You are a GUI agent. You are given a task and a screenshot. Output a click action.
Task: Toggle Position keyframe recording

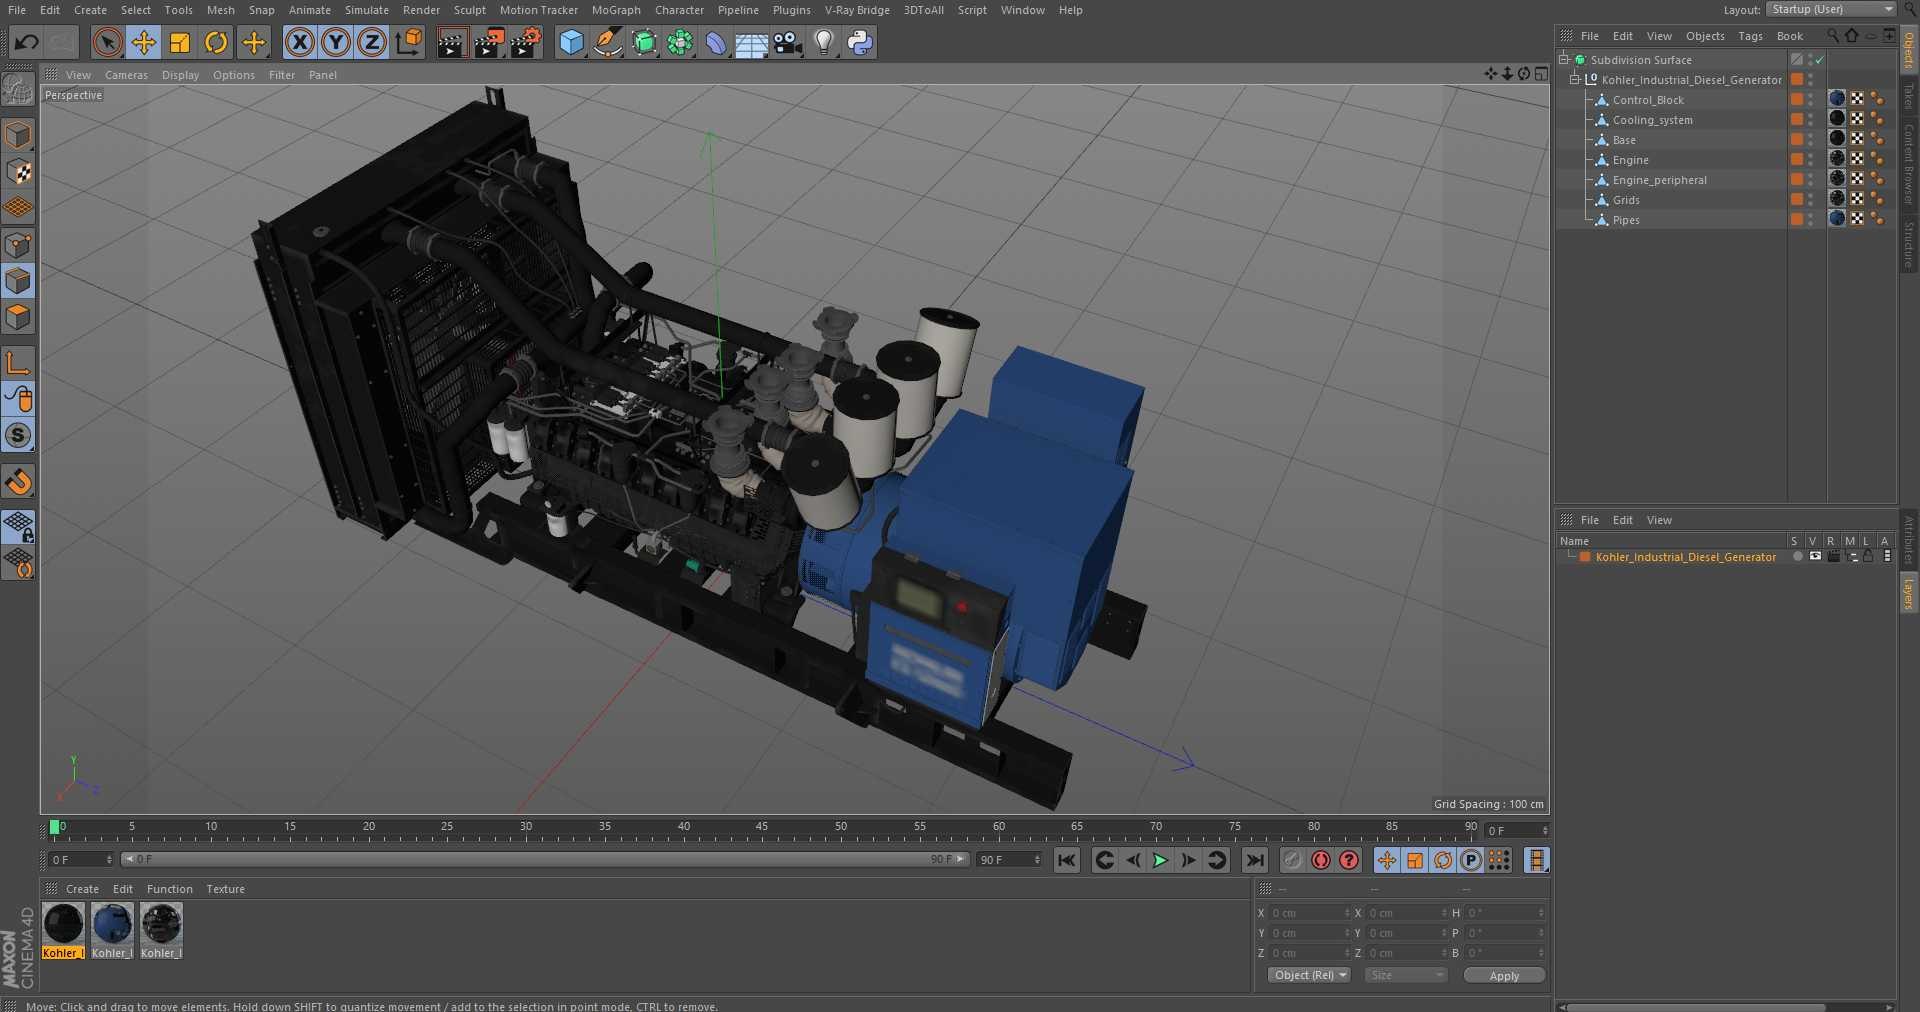coord(1387,860)
